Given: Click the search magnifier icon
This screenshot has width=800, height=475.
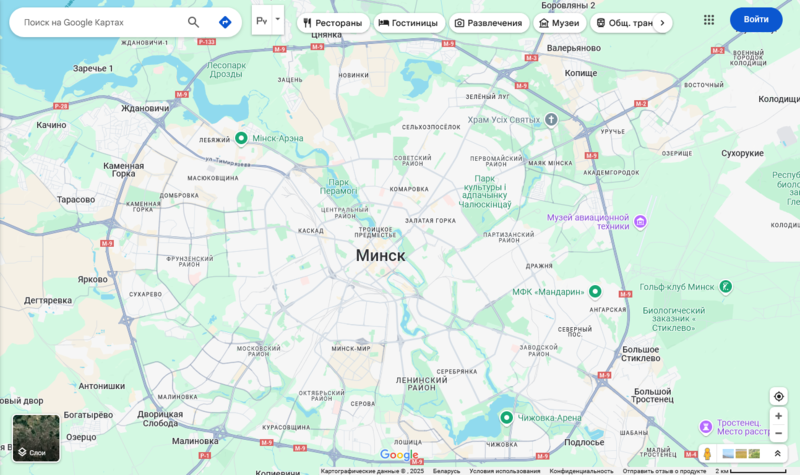Looking at the screenshot, I should 193,21.
